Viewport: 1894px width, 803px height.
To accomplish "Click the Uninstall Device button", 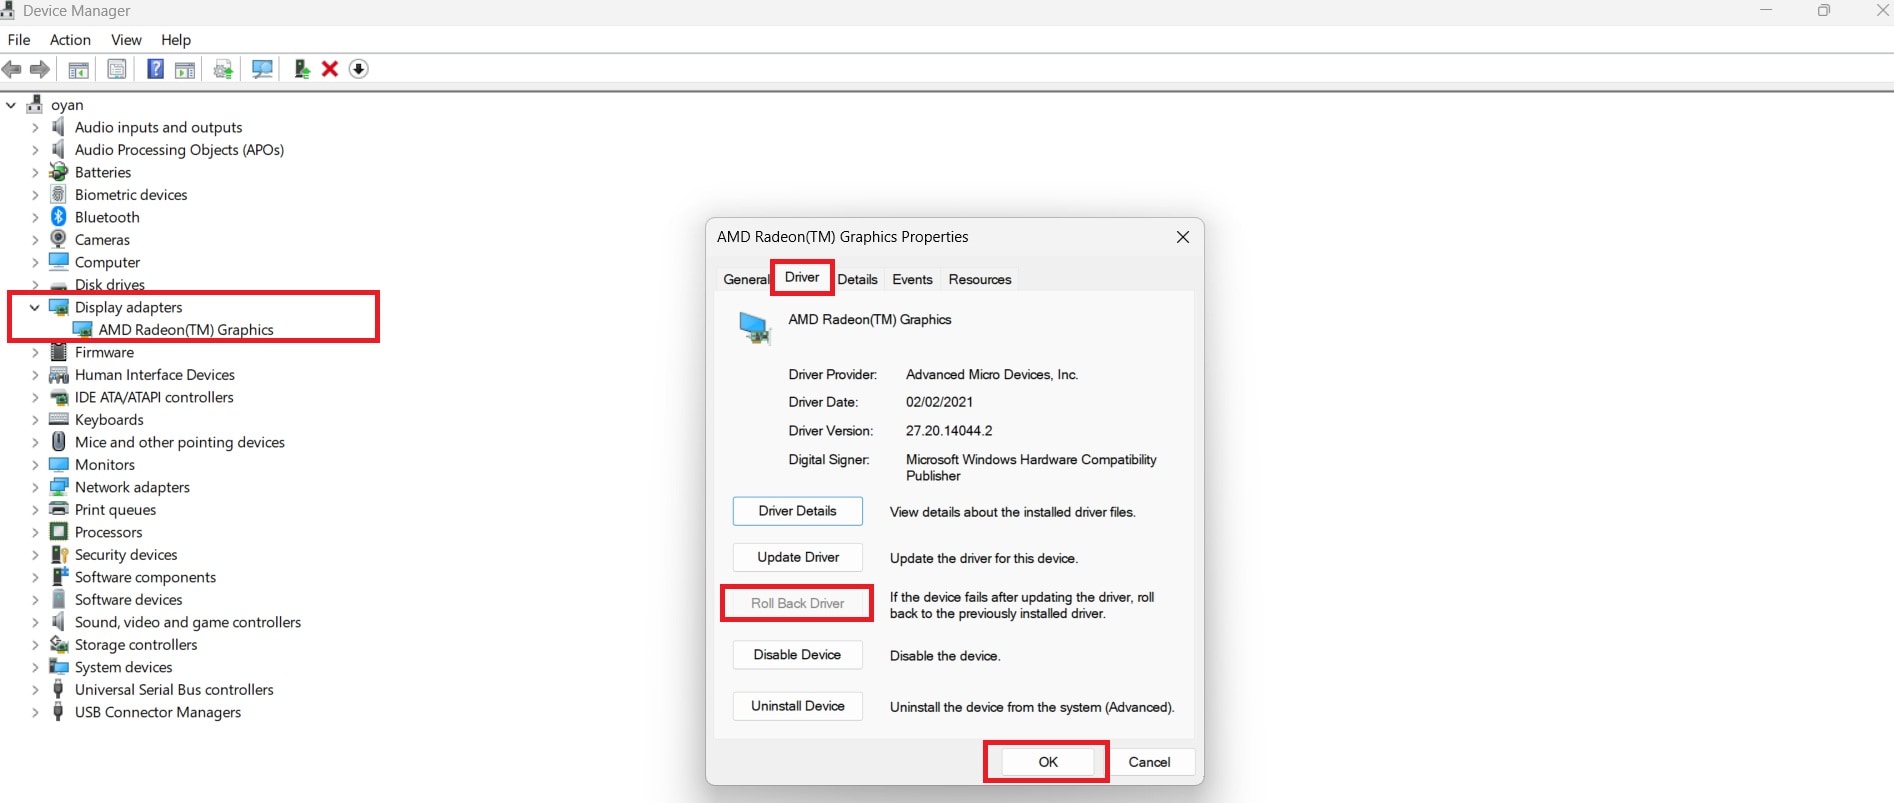I will [798, 706].
